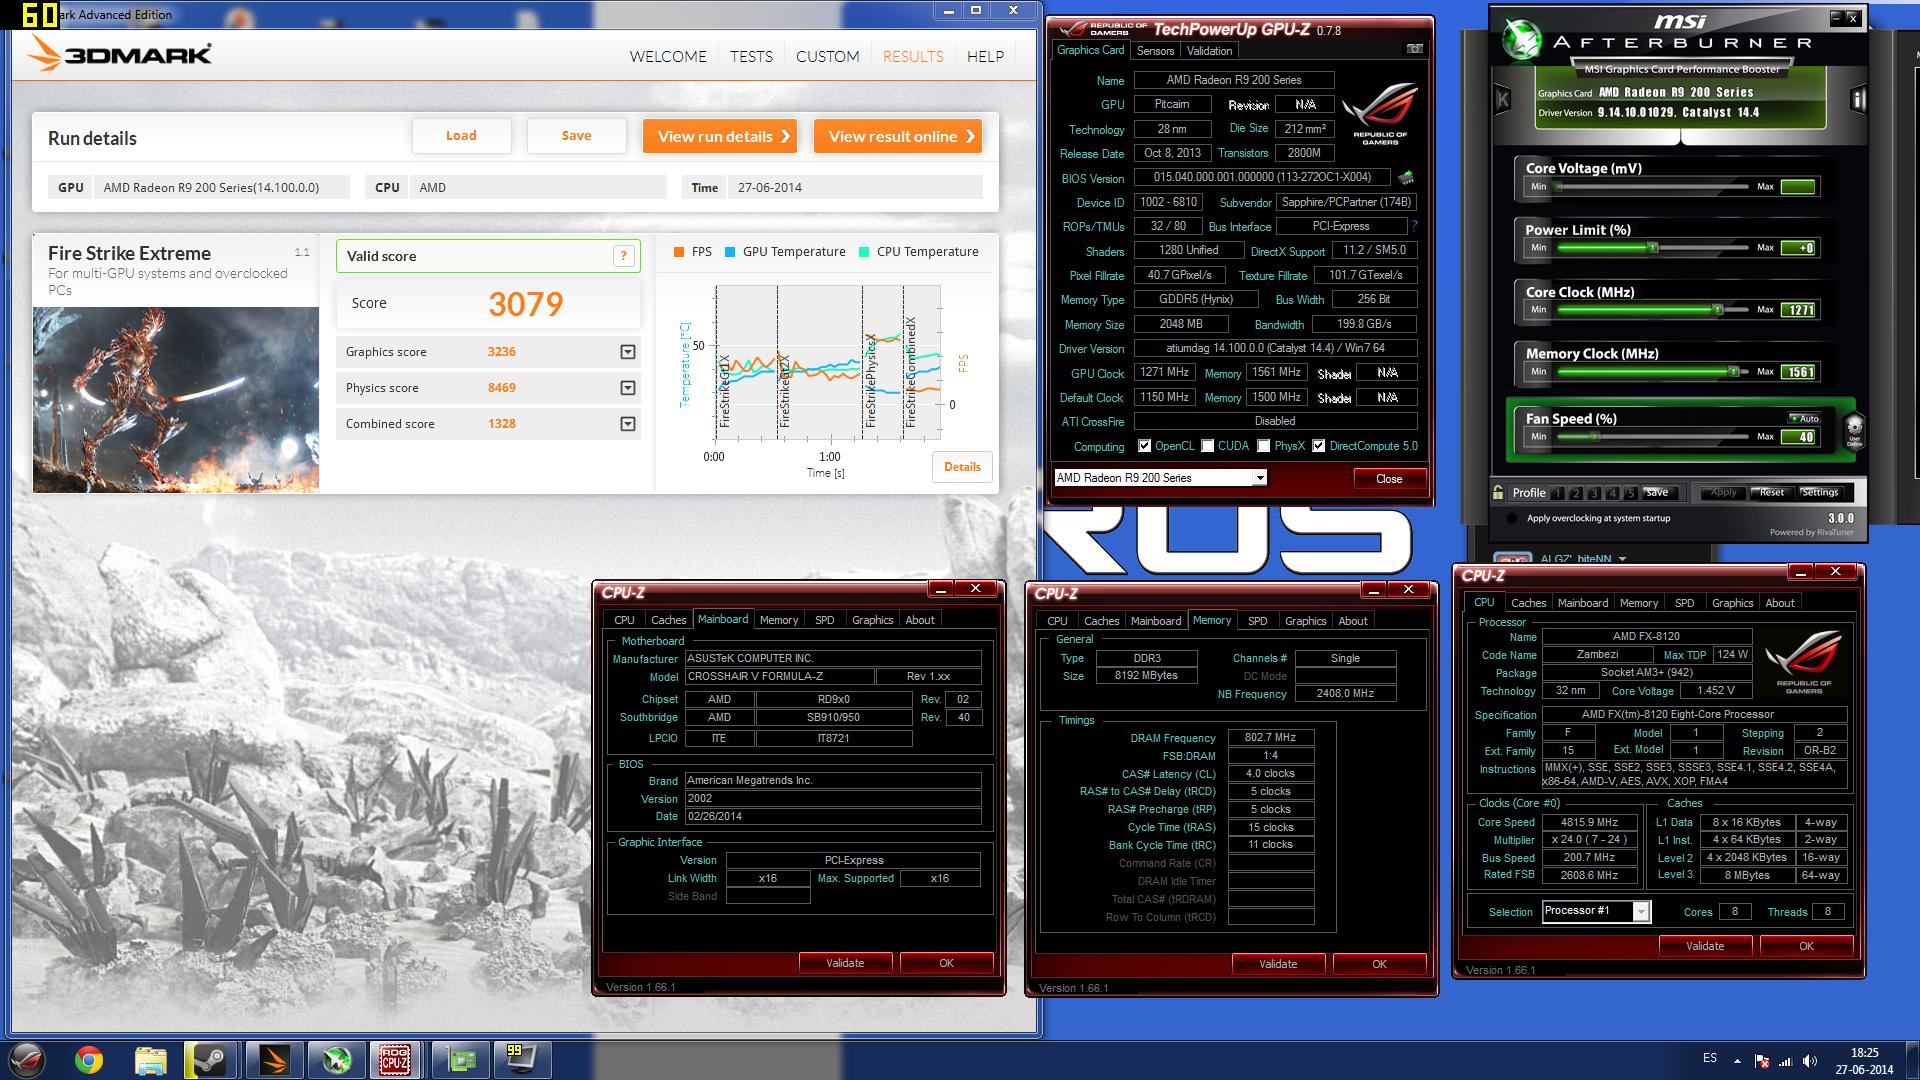Switch to the Validation tab in GPU-Z
Viewport: 1920px width, 1080px height.
pos(1209,51)
